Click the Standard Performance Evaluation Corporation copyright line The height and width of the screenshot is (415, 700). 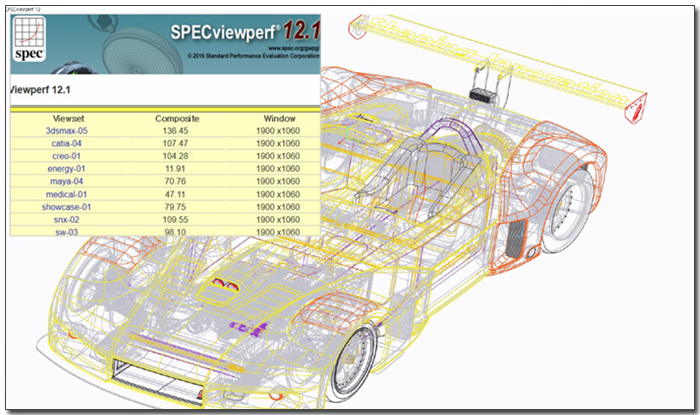[x=254, y=56]
